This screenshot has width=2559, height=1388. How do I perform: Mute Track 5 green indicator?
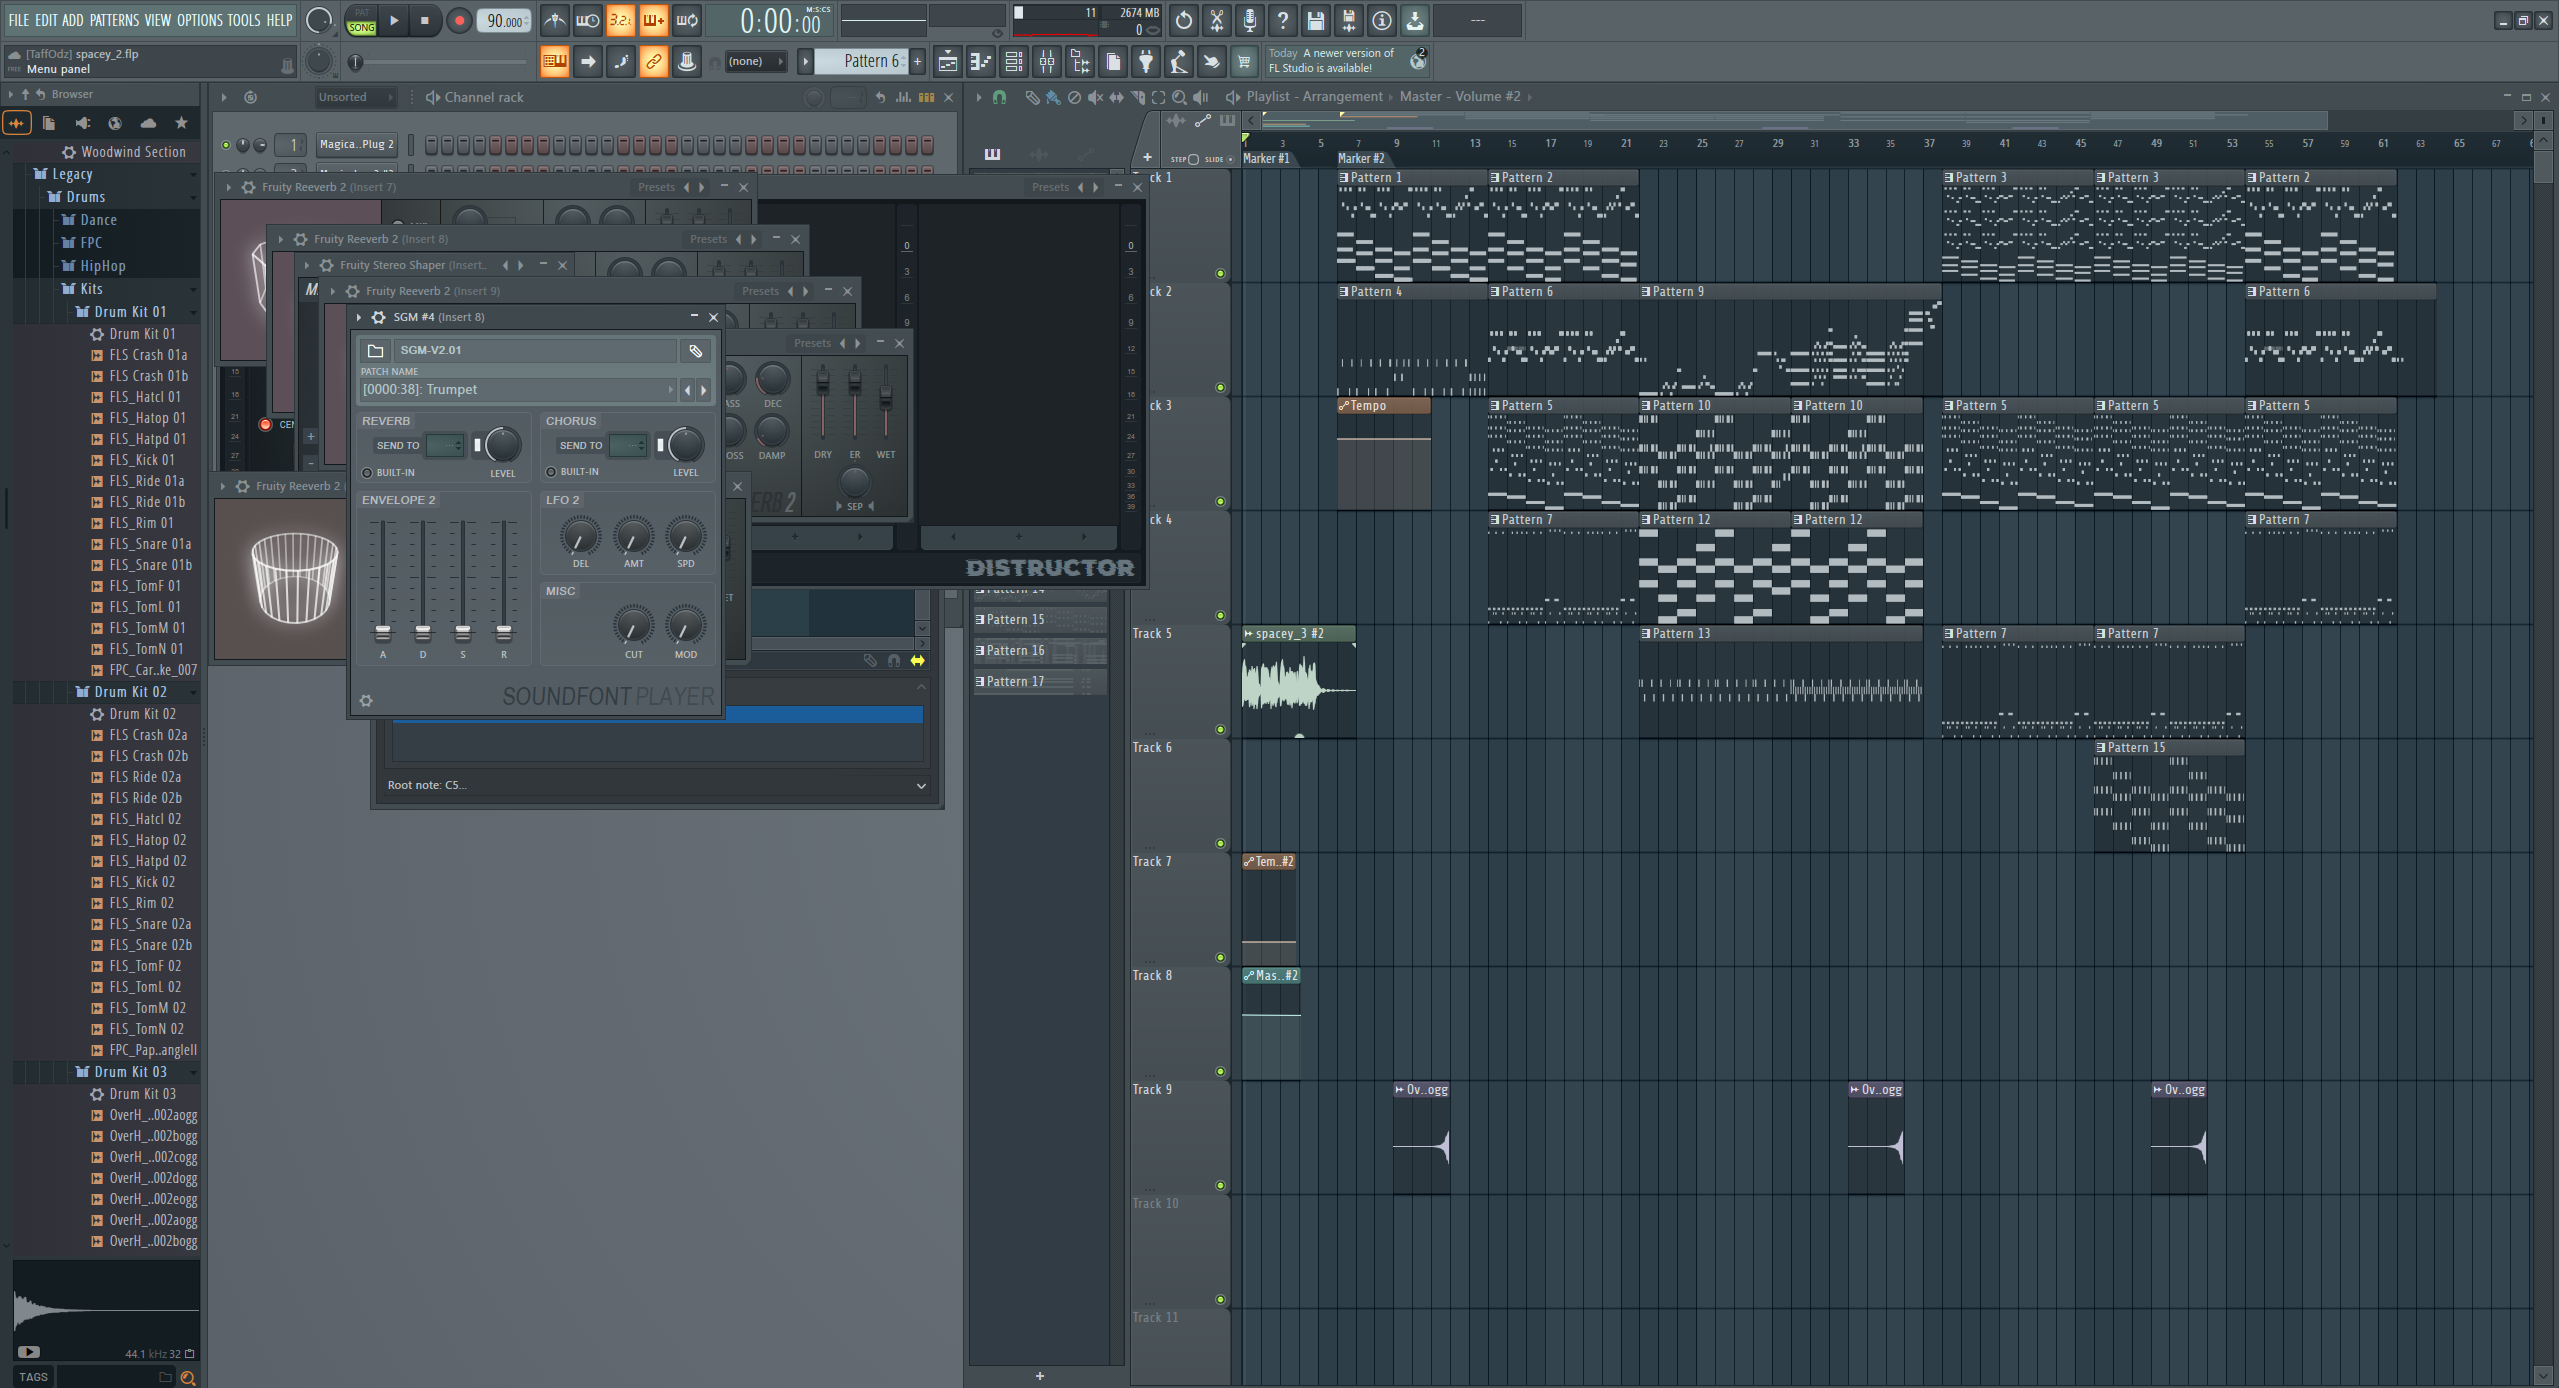coord(1220,729)
